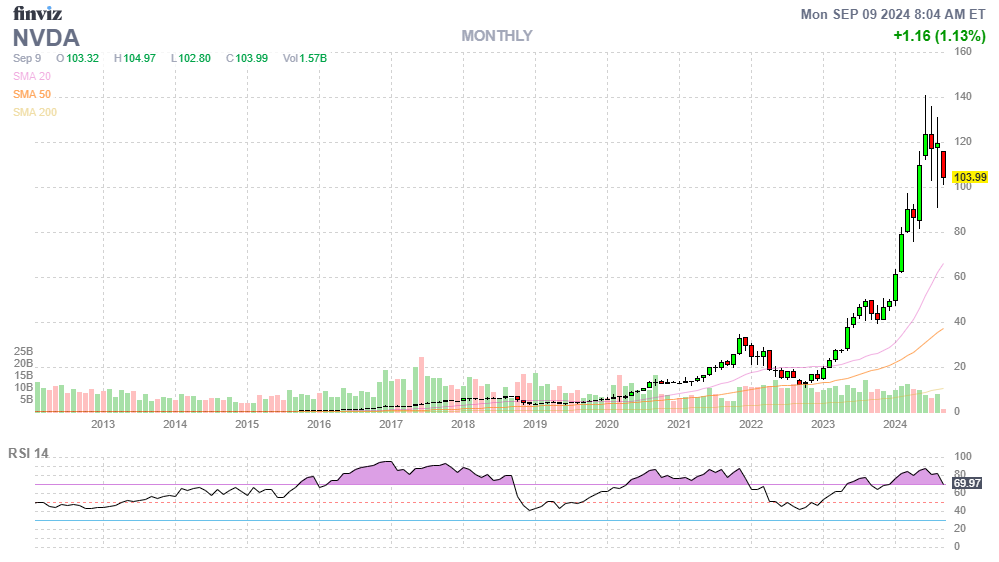Click the open price O 103.32

[x=77, y=59]
